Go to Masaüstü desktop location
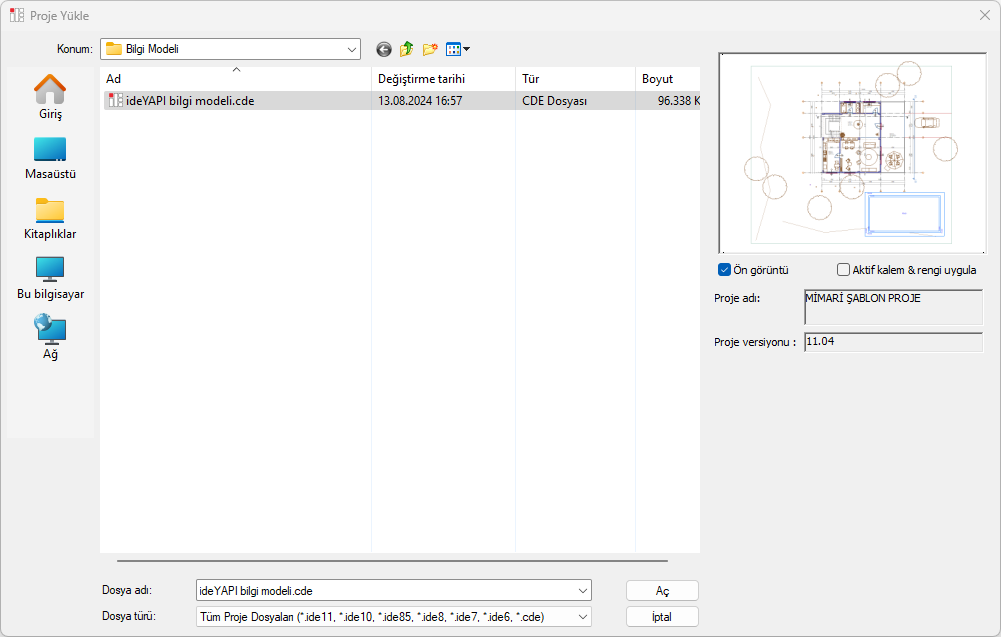The width and height of the screenshot is (1001, 637). [x=50, y=158]
